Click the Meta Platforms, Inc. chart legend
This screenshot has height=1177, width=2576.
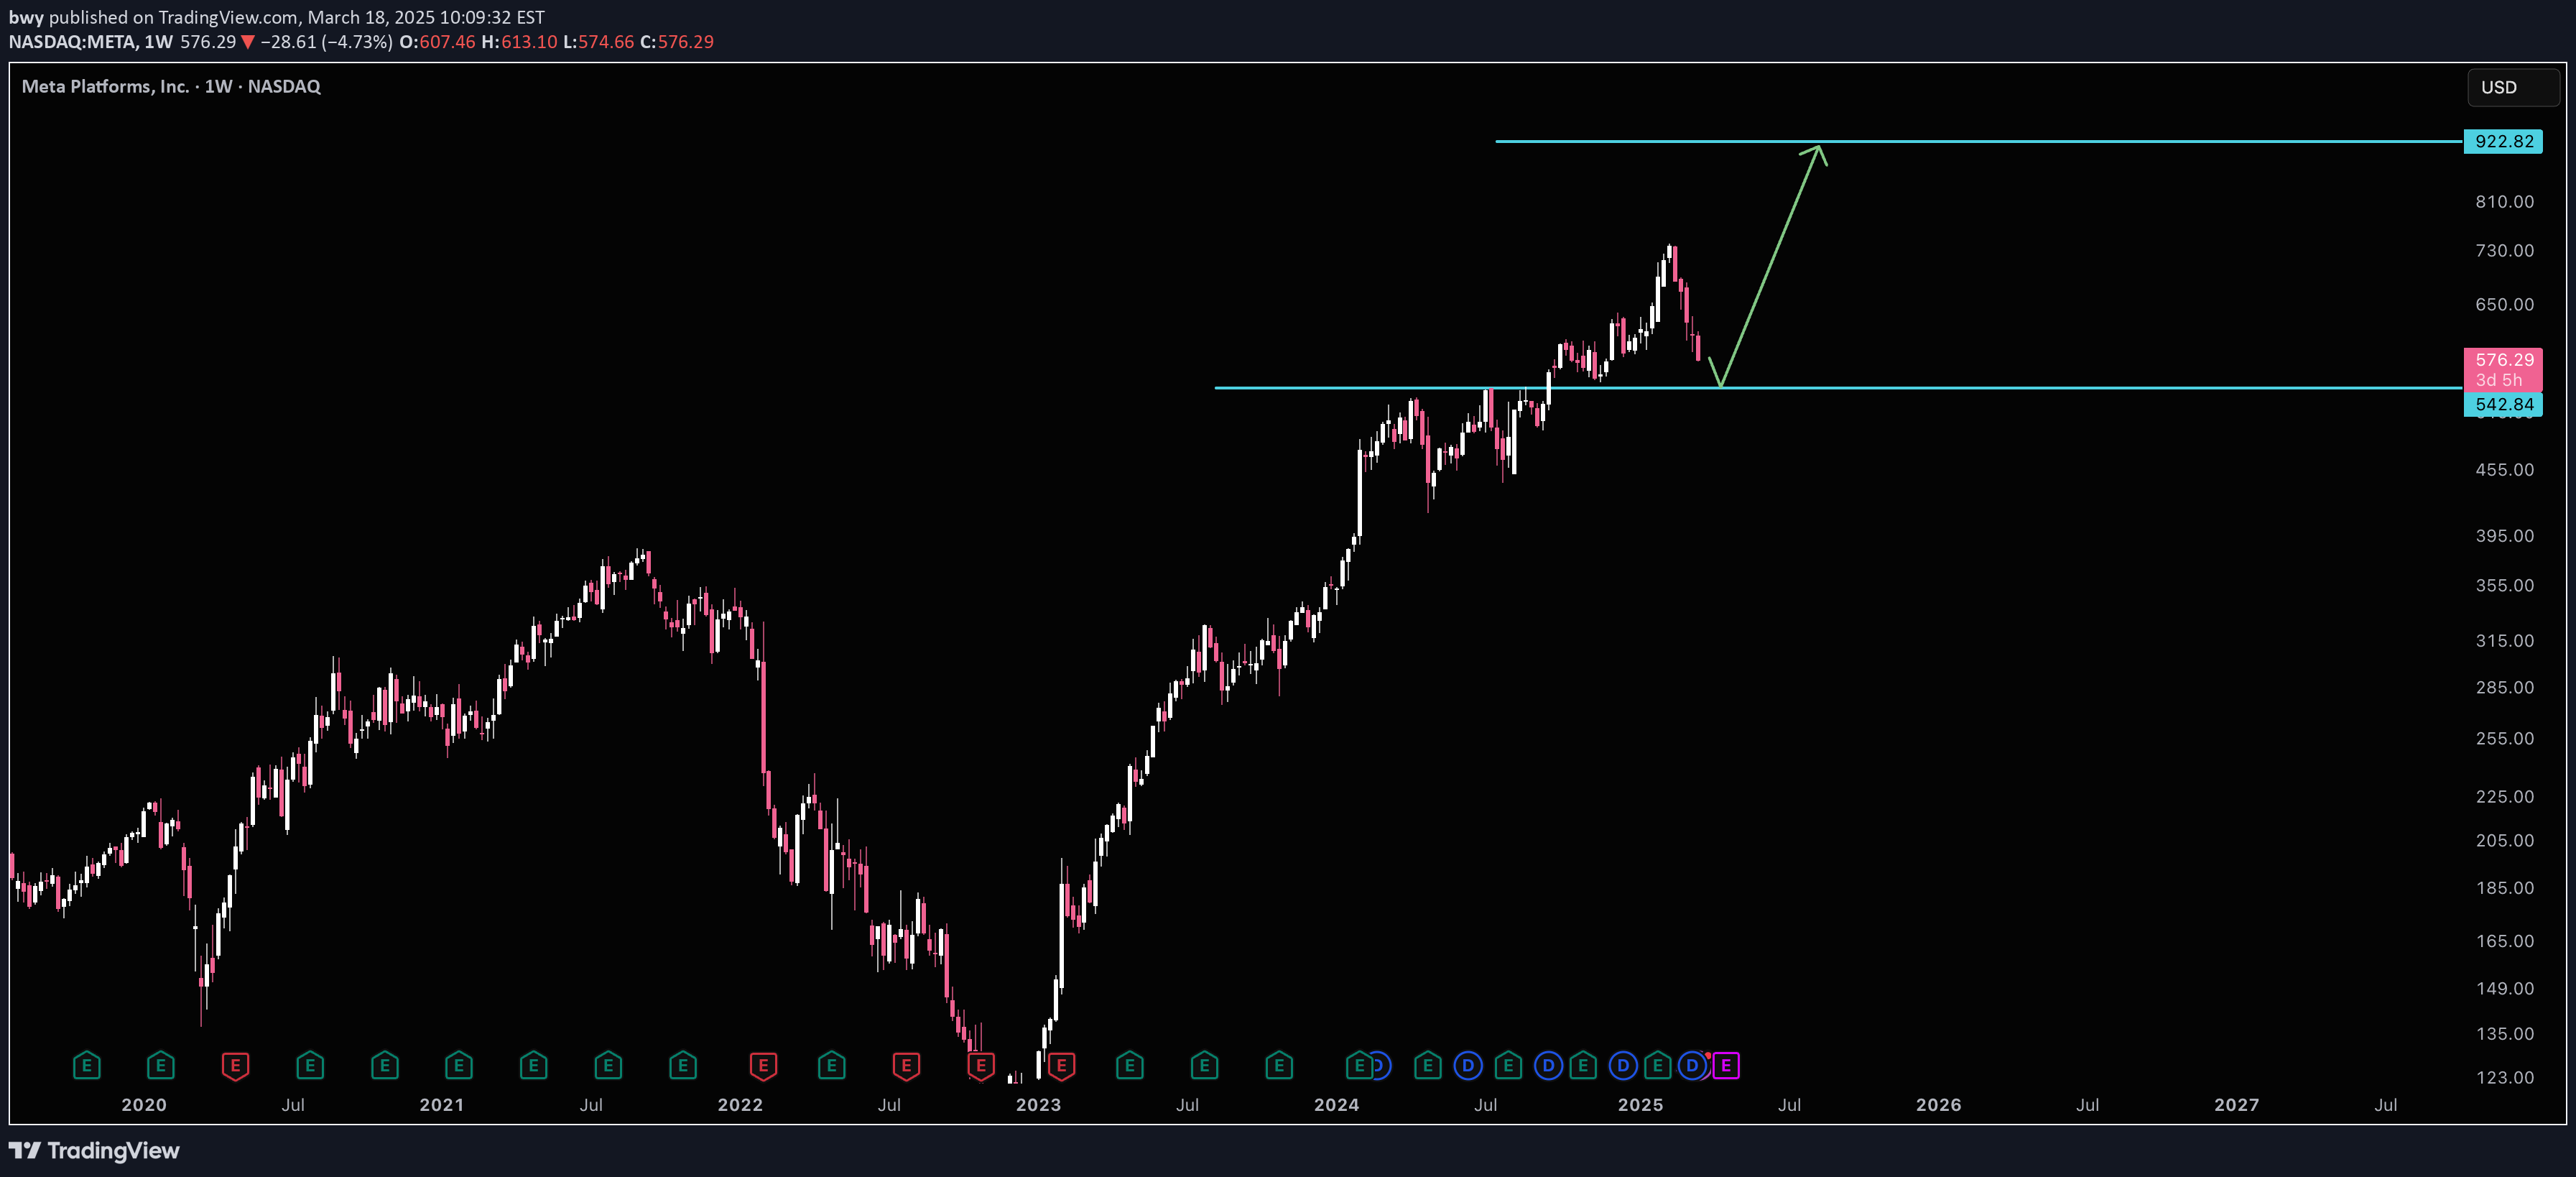tap(171, 87)
